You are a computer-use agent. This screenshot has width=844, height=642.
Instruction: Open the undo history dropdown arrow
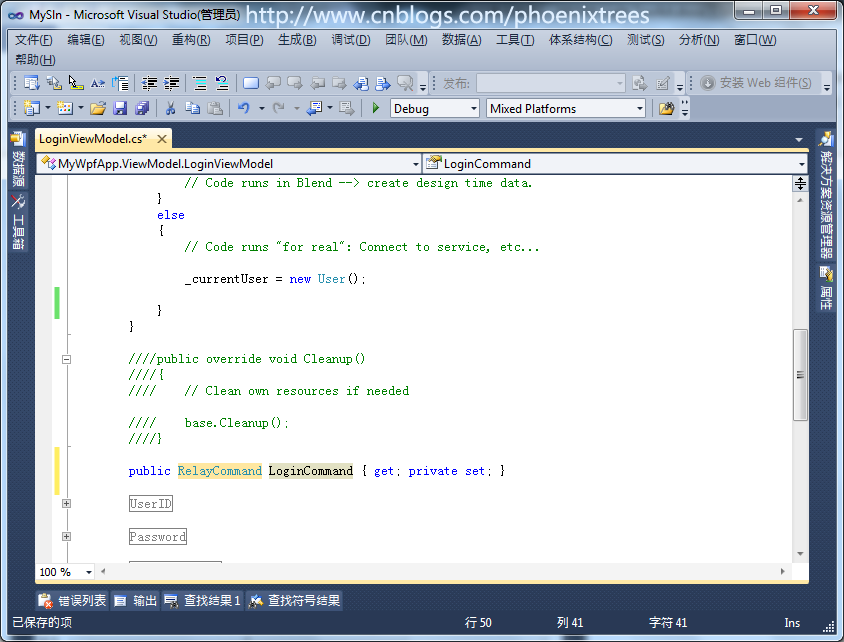click(x=262, y=109)
